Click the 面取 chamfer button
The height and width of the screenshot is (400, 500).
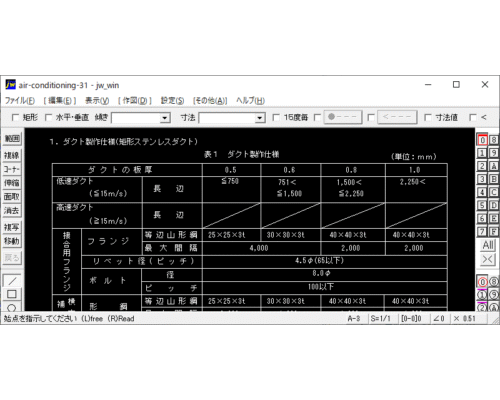click(12, 196)
